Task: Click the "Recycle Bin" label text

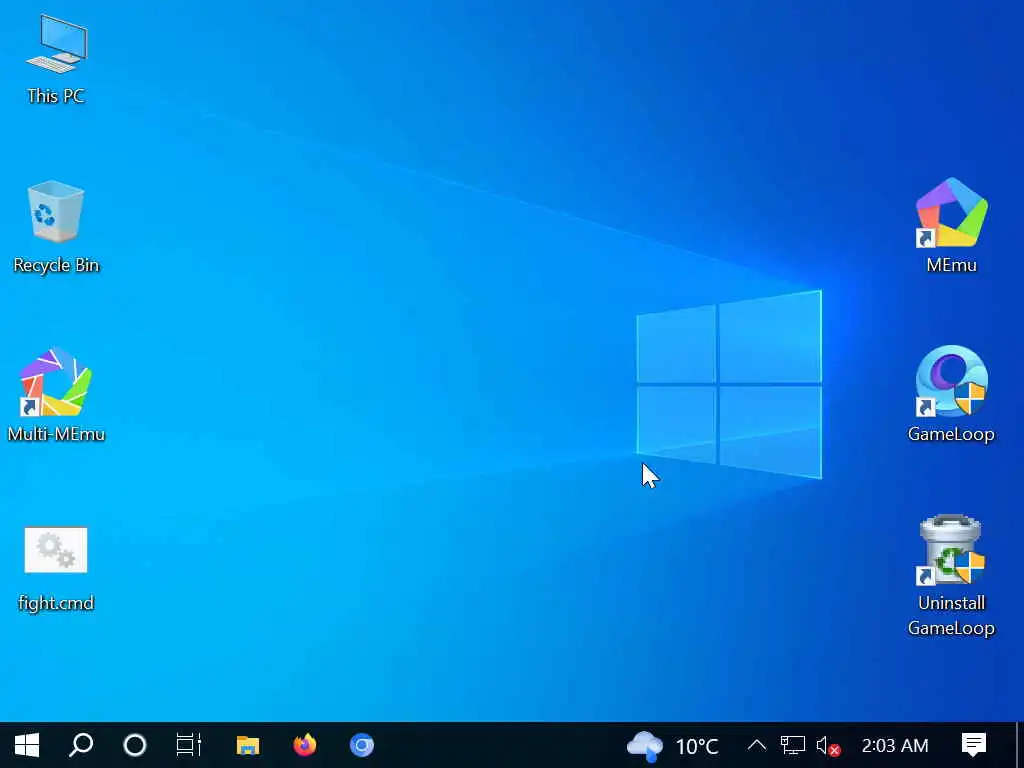Action: pos(56,265)
